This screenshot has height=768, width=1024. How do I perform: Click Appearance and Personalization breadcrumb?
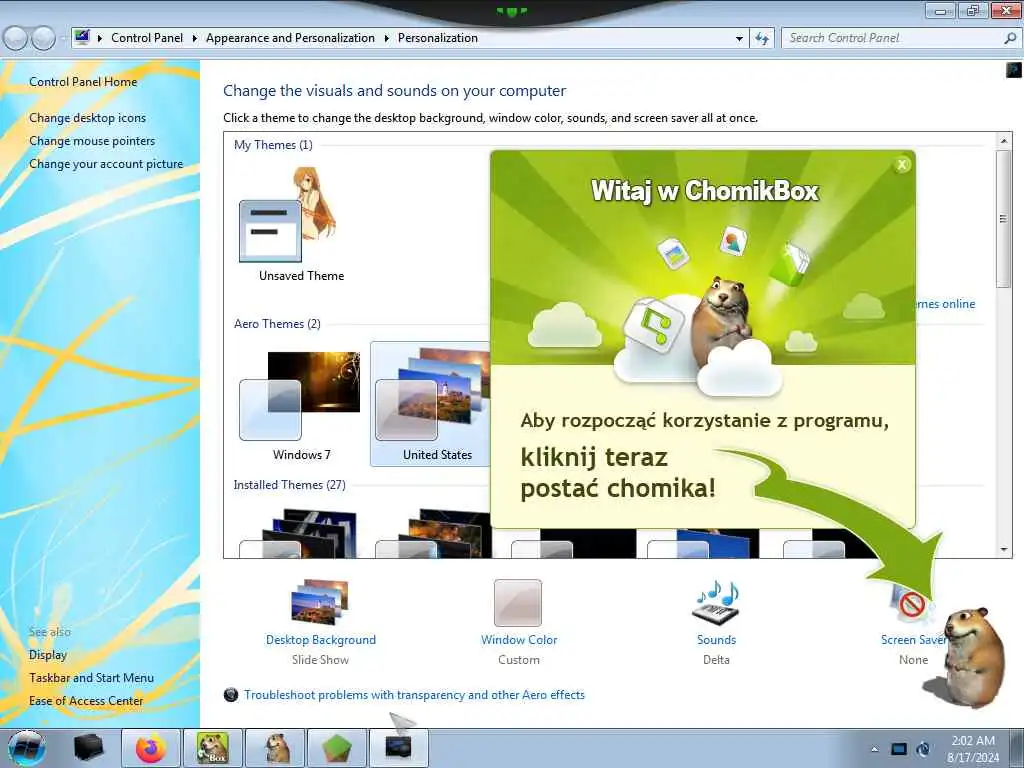tap(290, 38)
